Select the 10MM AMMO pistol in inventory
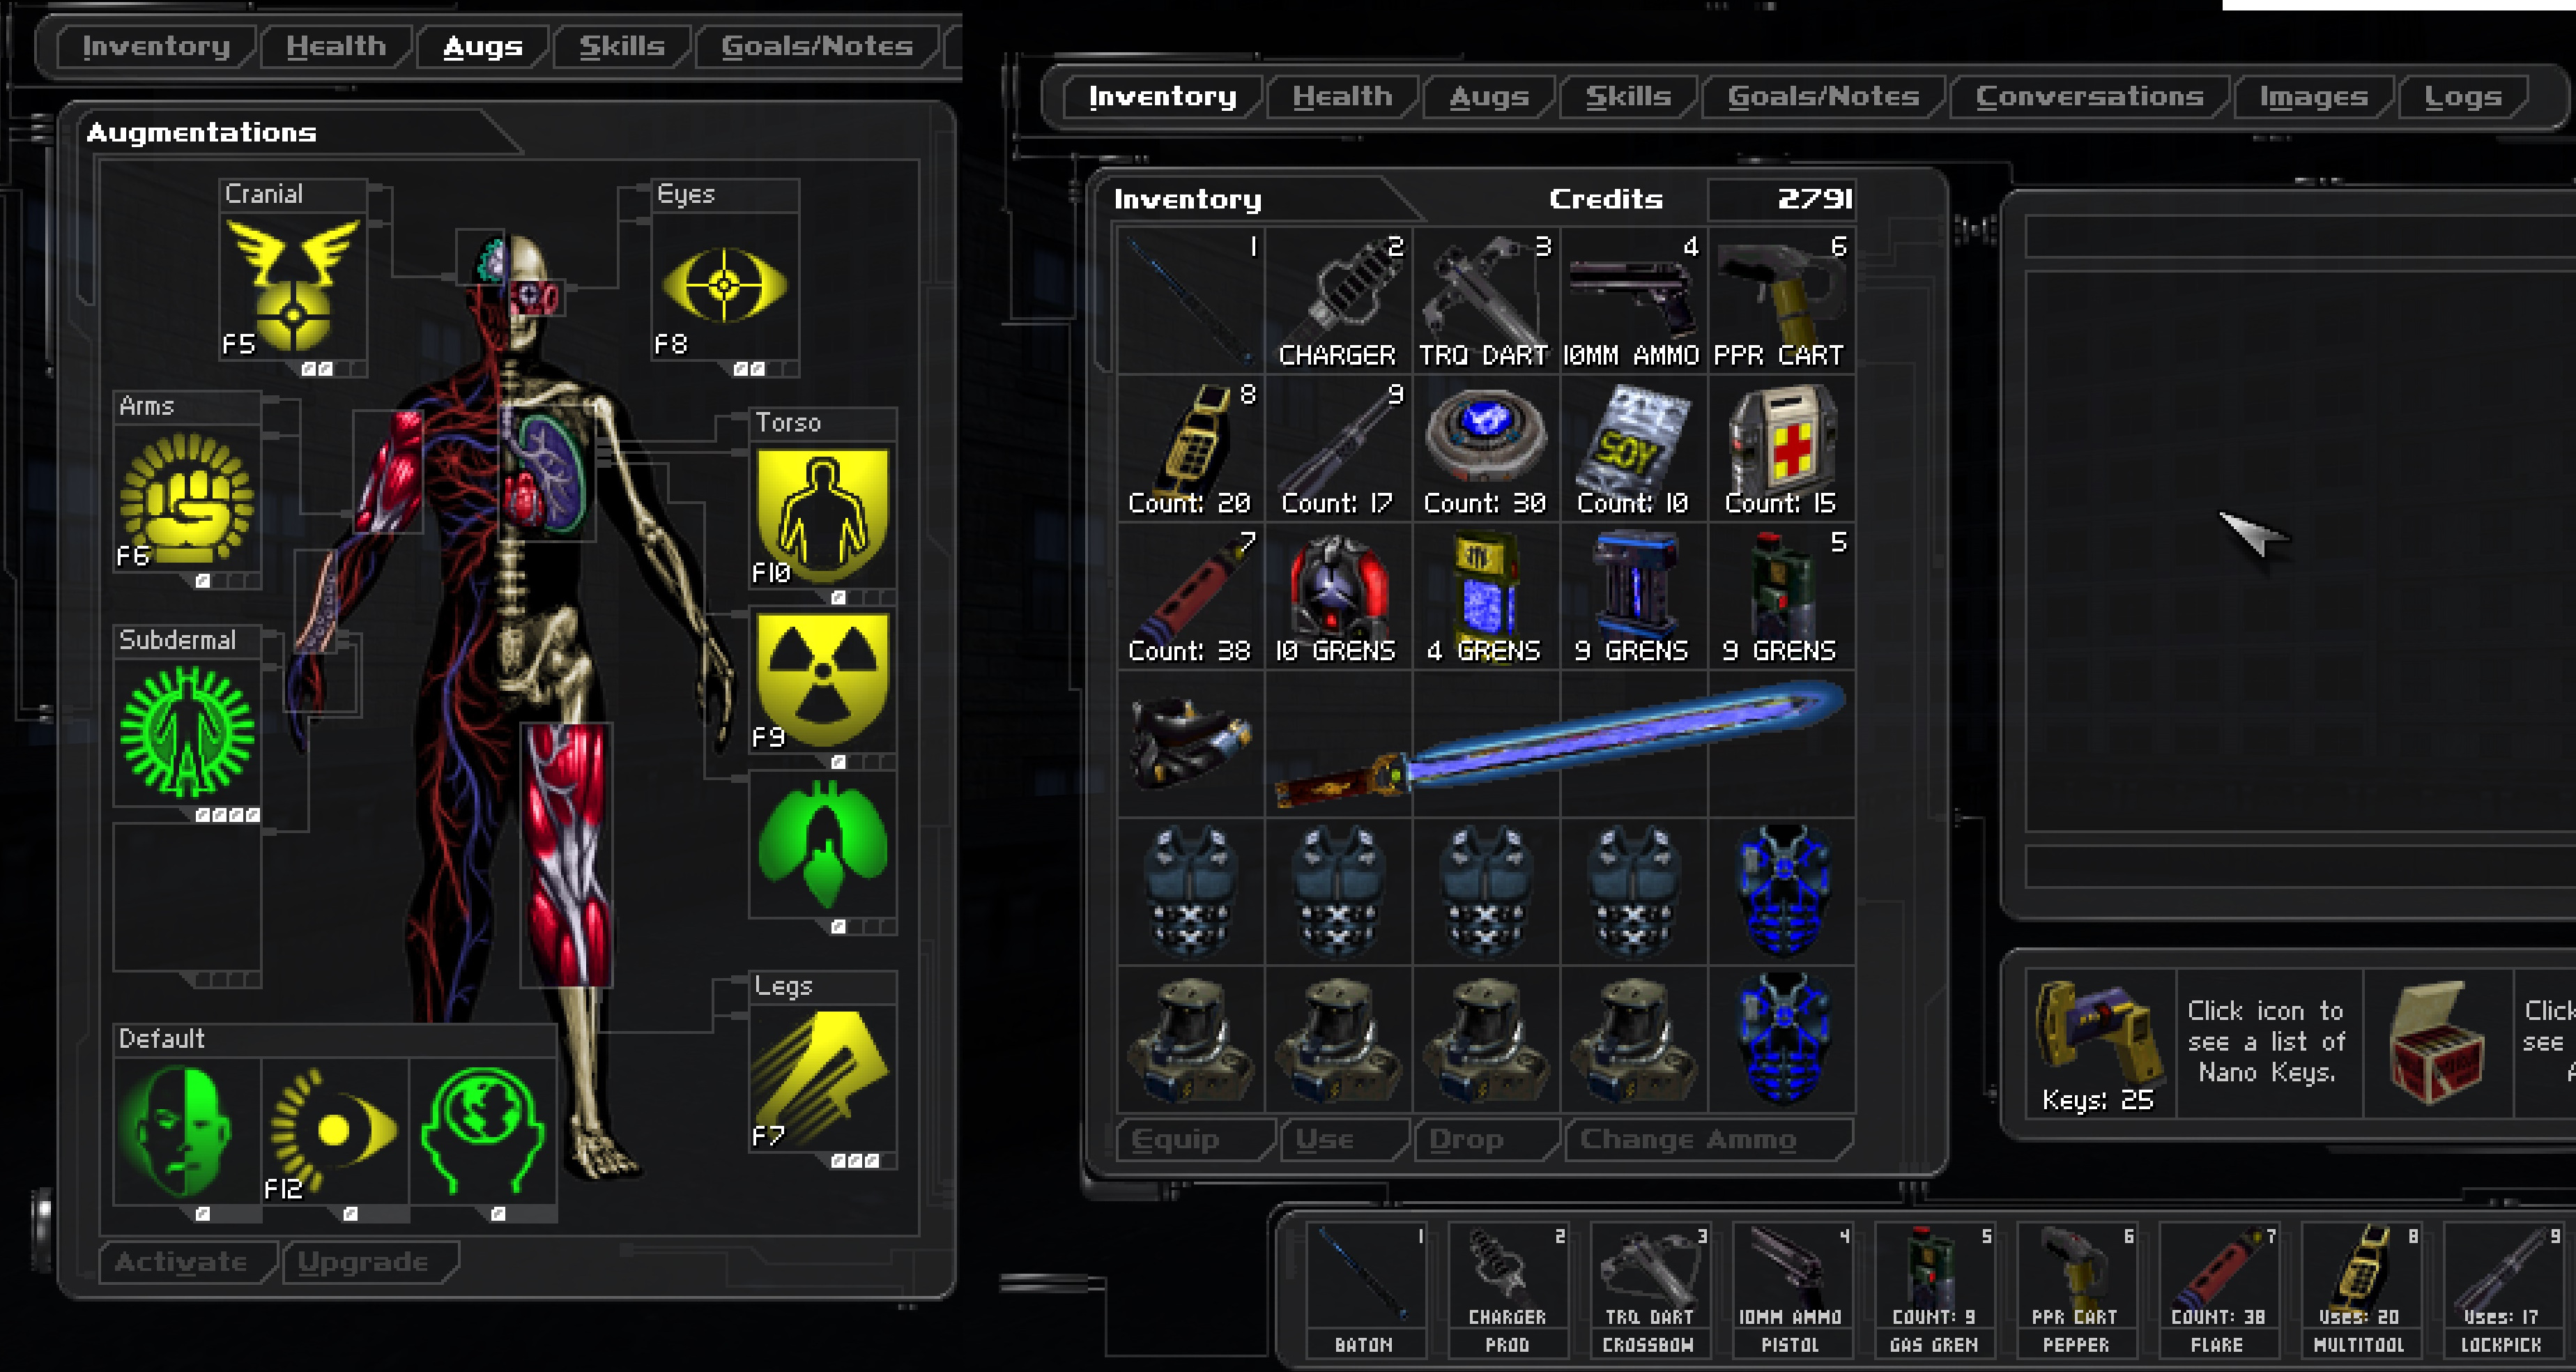 tap(1635, 300)
